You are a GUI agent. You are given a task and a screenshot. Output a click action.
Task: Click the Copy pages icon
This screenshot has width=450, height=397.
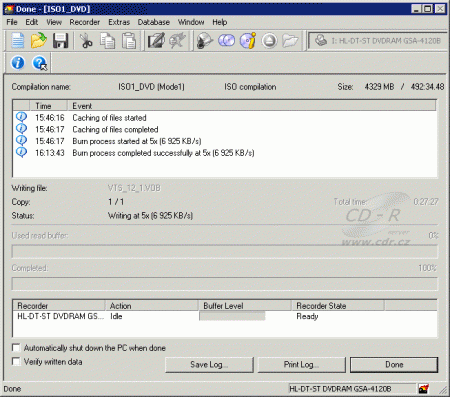click(x=107, y=41)
